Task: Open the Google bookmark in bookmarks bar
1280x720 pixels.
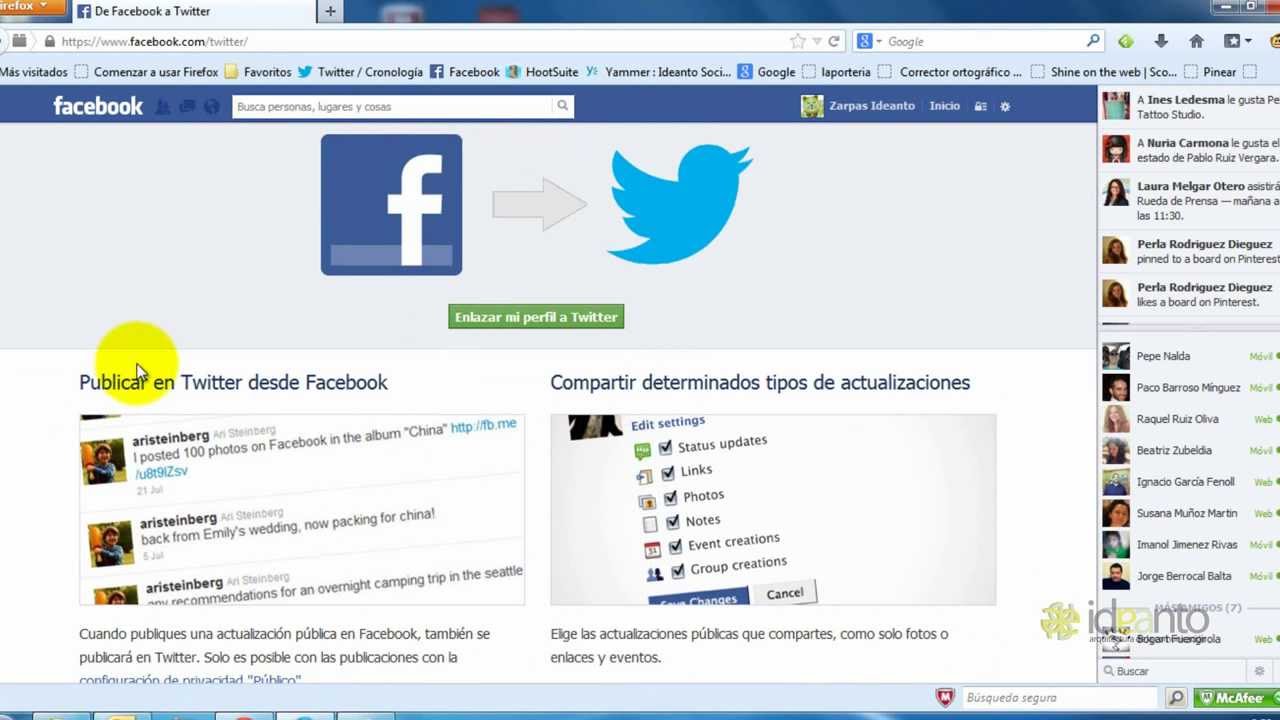Action: (766, 72)
